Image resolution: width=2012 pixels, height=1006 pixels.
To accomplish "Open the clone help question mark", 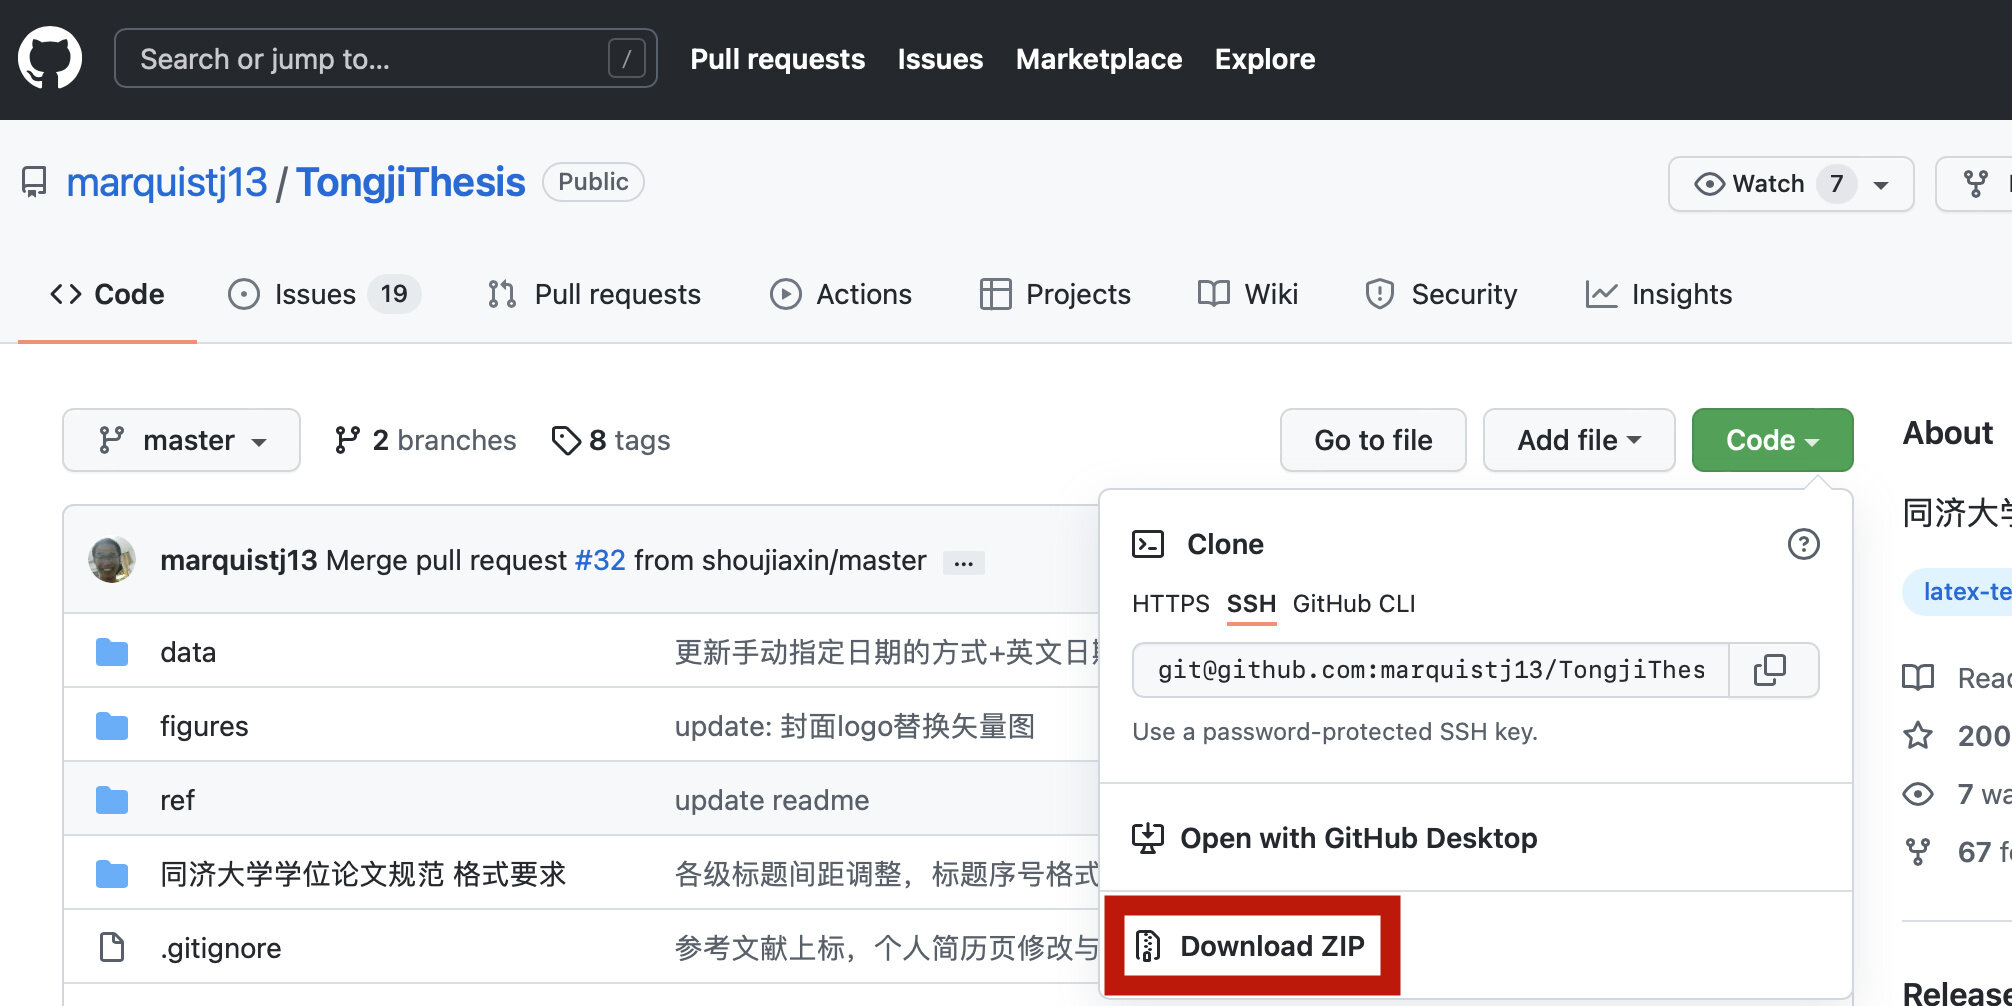I will (1803, 544).
